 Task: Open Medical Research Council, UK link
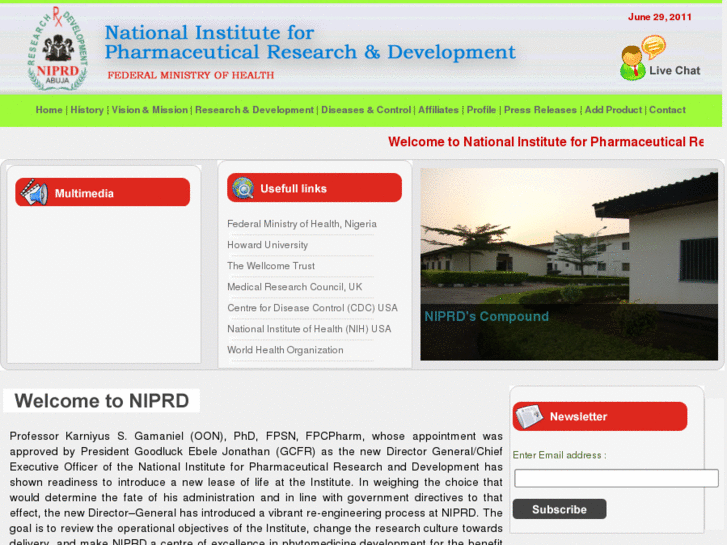coord(294,287)
